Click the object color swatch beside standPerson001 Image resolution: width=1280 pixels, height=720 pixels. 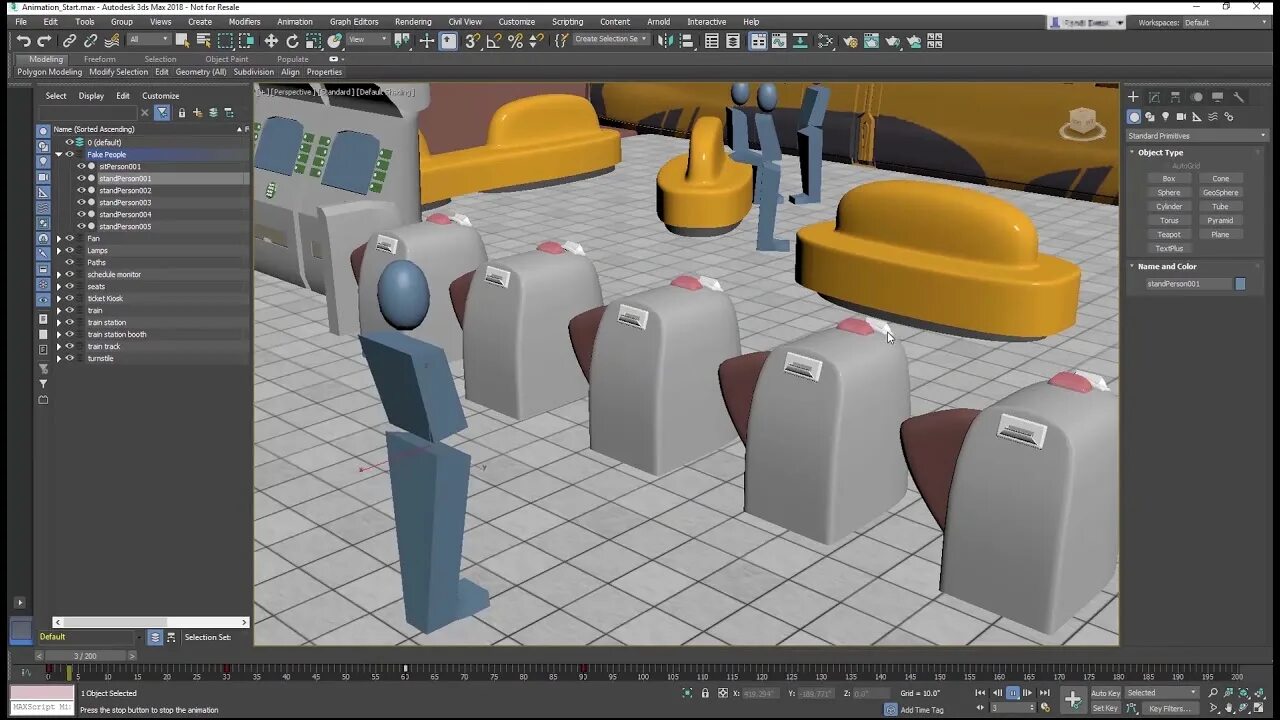click(1240, 284)
